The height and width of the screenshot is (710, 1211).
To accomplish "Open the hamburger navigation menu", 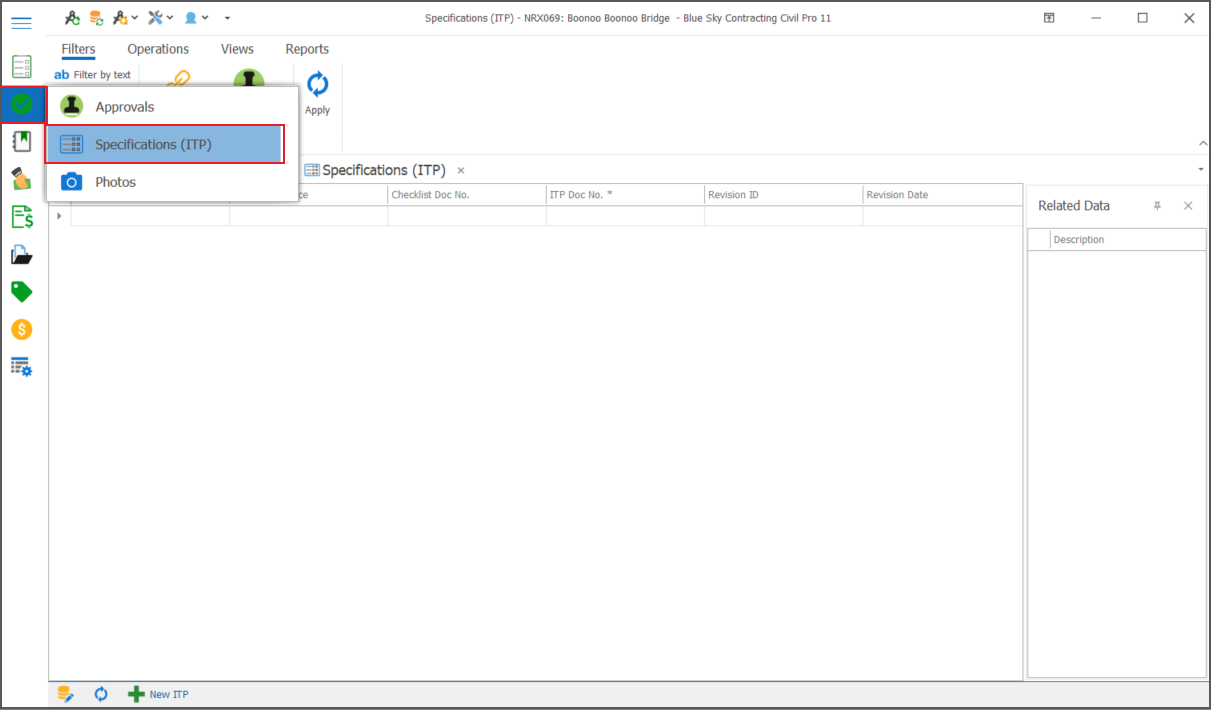I will (21, 23).
